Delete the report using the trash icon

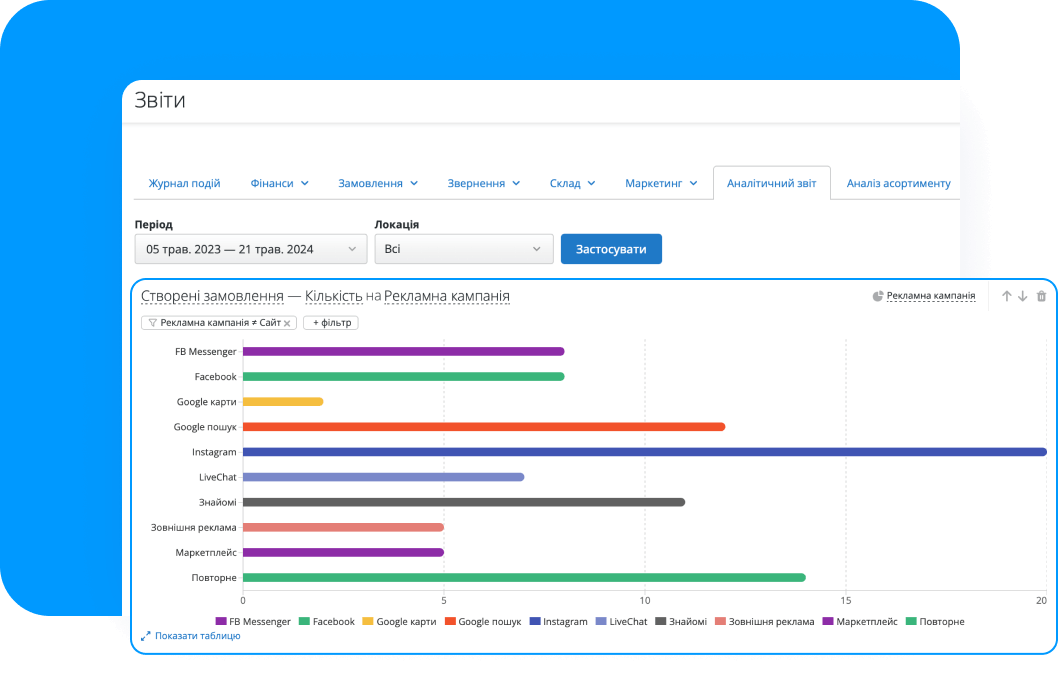(x=1041, y=296)
